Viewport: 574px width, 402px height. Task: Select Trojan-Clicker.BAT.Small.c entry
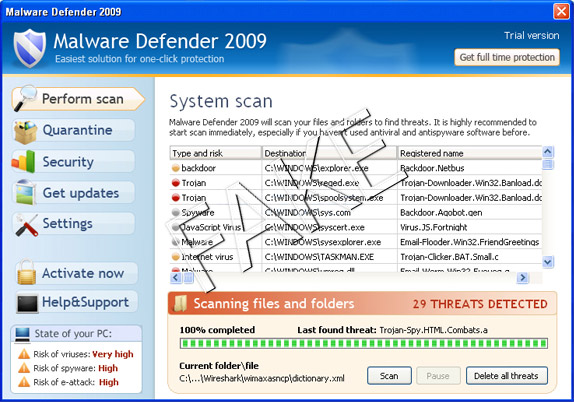click(x=449, y=257)
